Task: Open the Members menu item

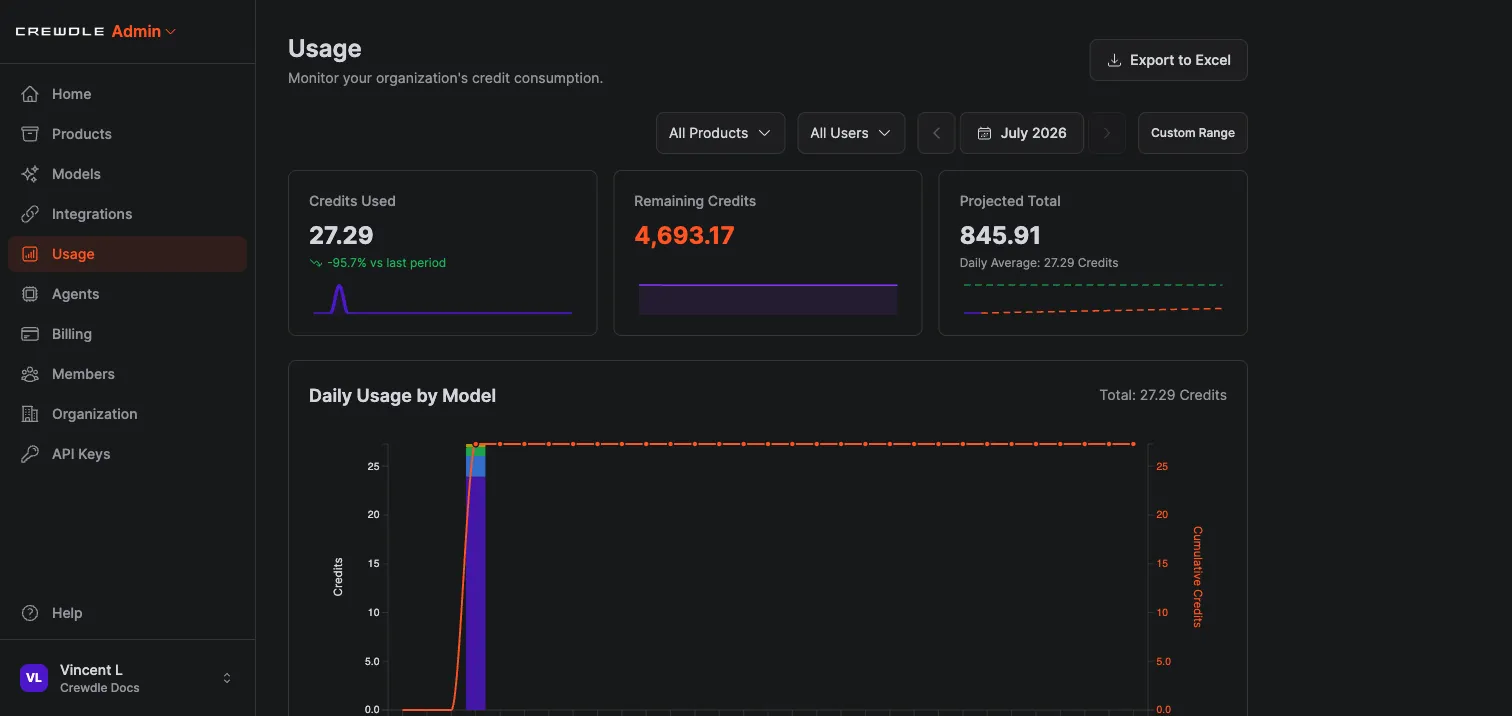Action: click(127, 374)
